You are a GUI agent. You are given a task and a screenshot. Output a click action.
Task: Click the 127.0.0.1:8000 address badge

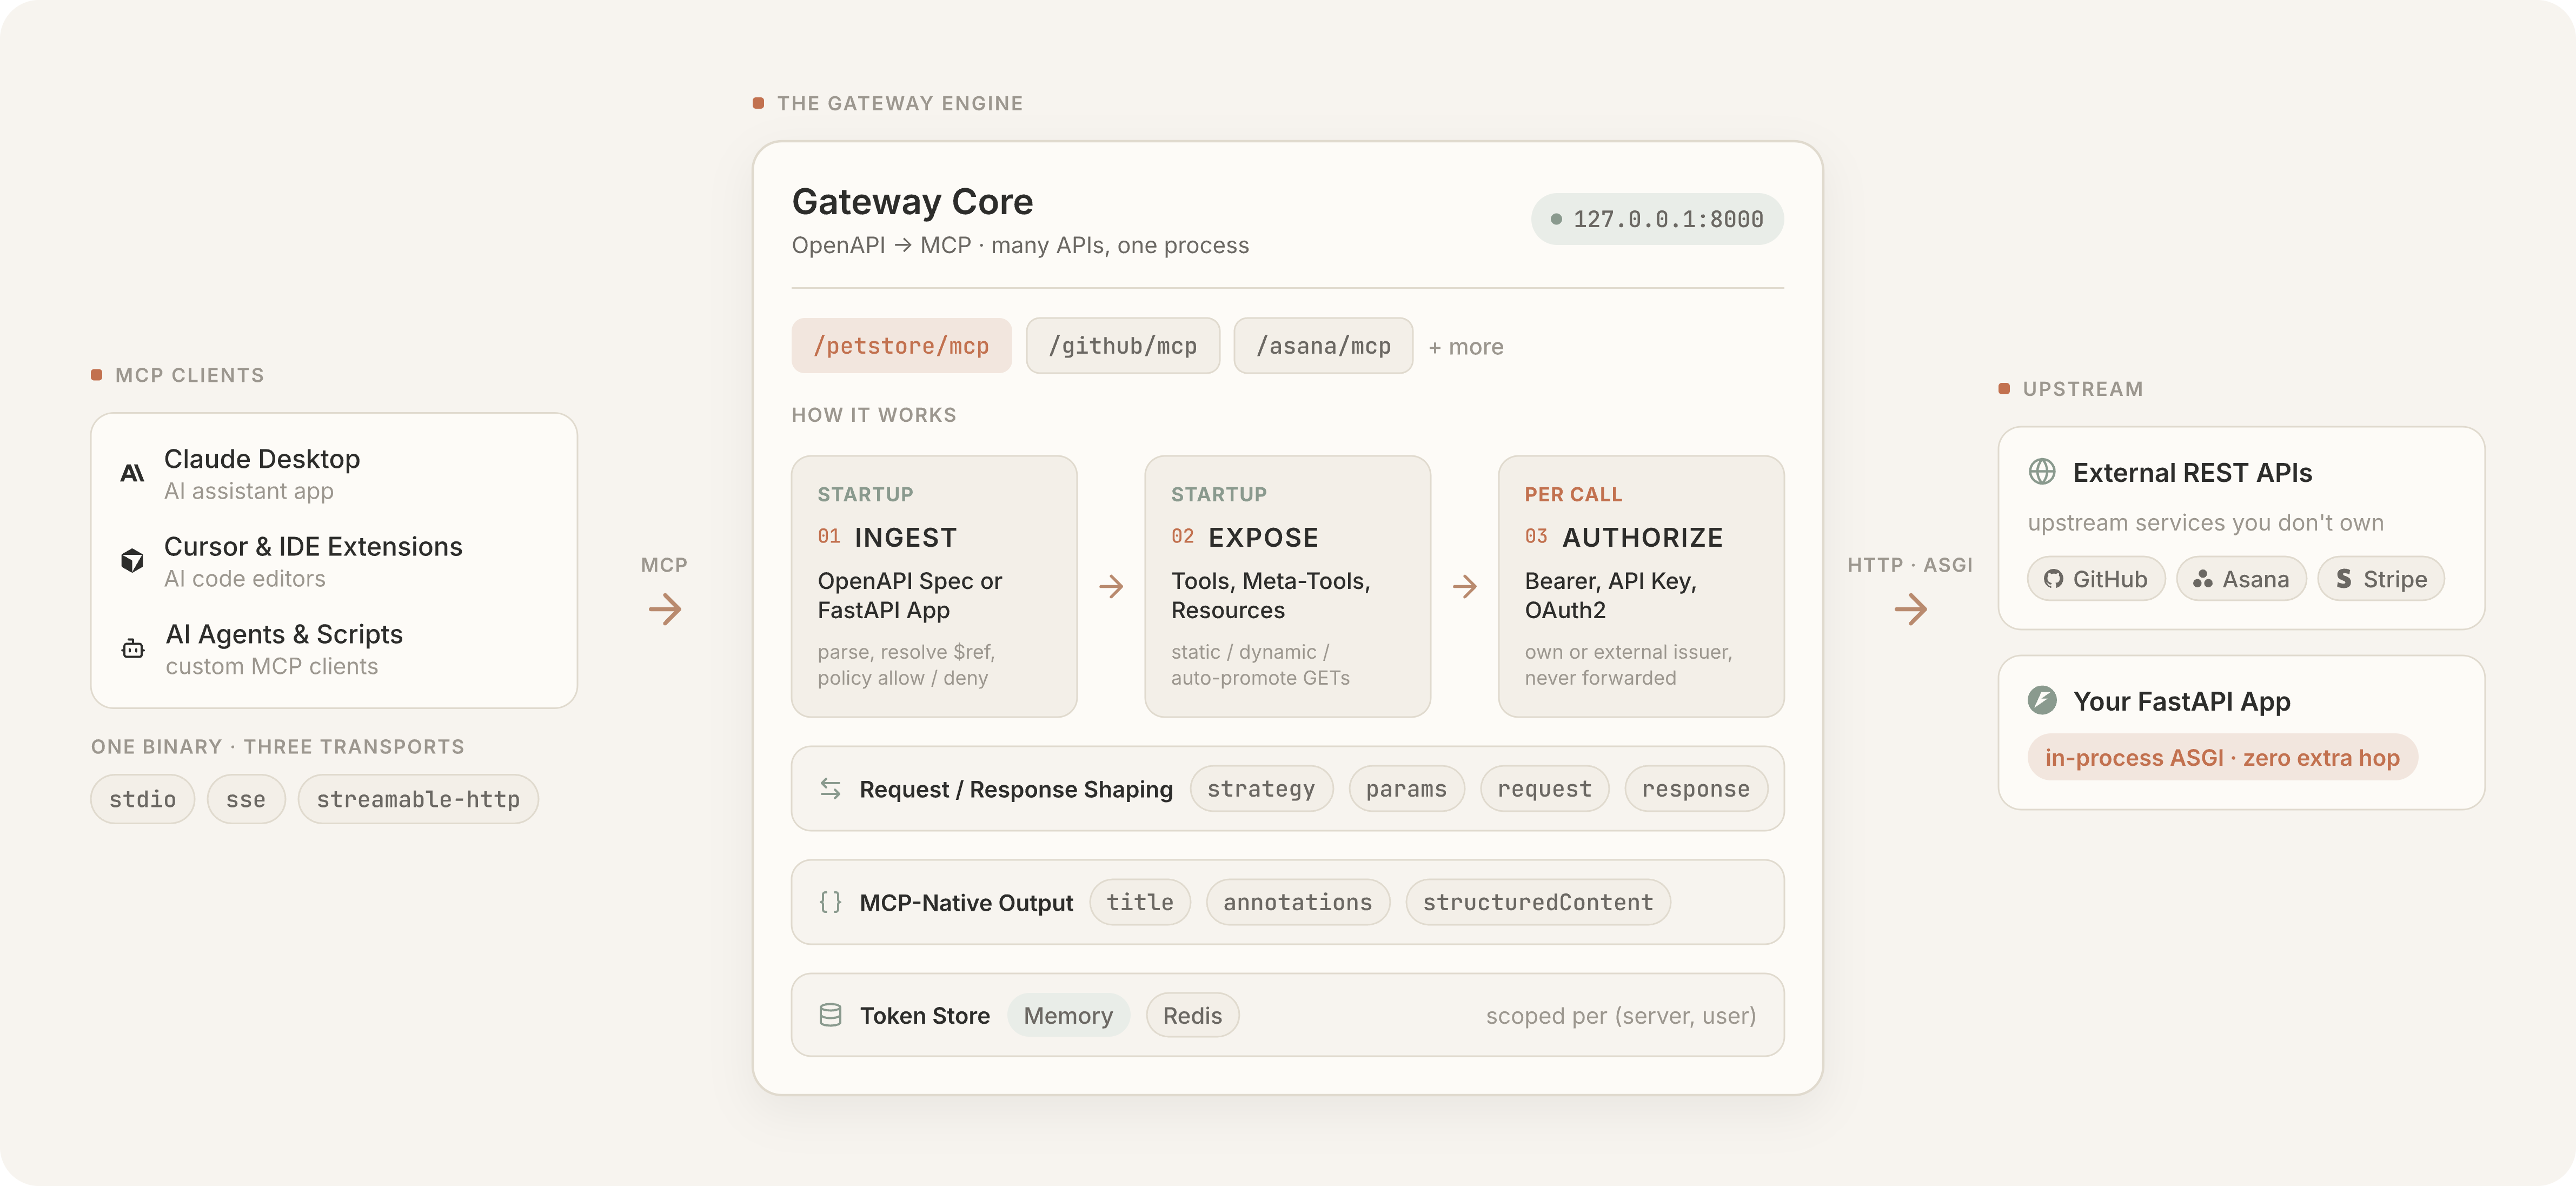[1657, 219]
